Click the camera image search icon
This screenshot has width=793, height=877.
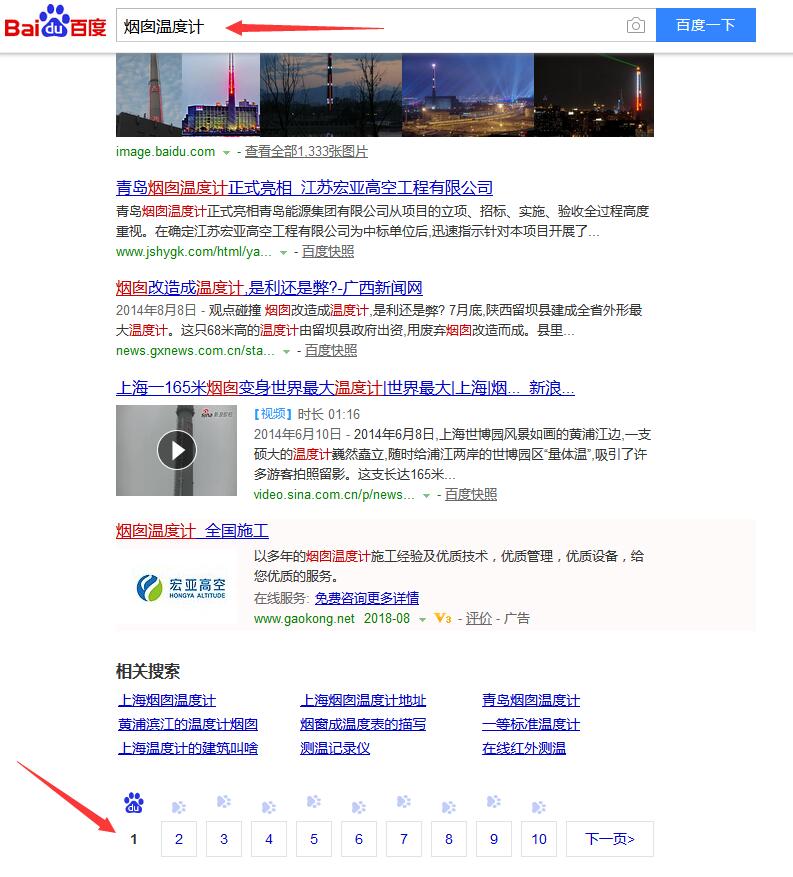tap(636, 26)
